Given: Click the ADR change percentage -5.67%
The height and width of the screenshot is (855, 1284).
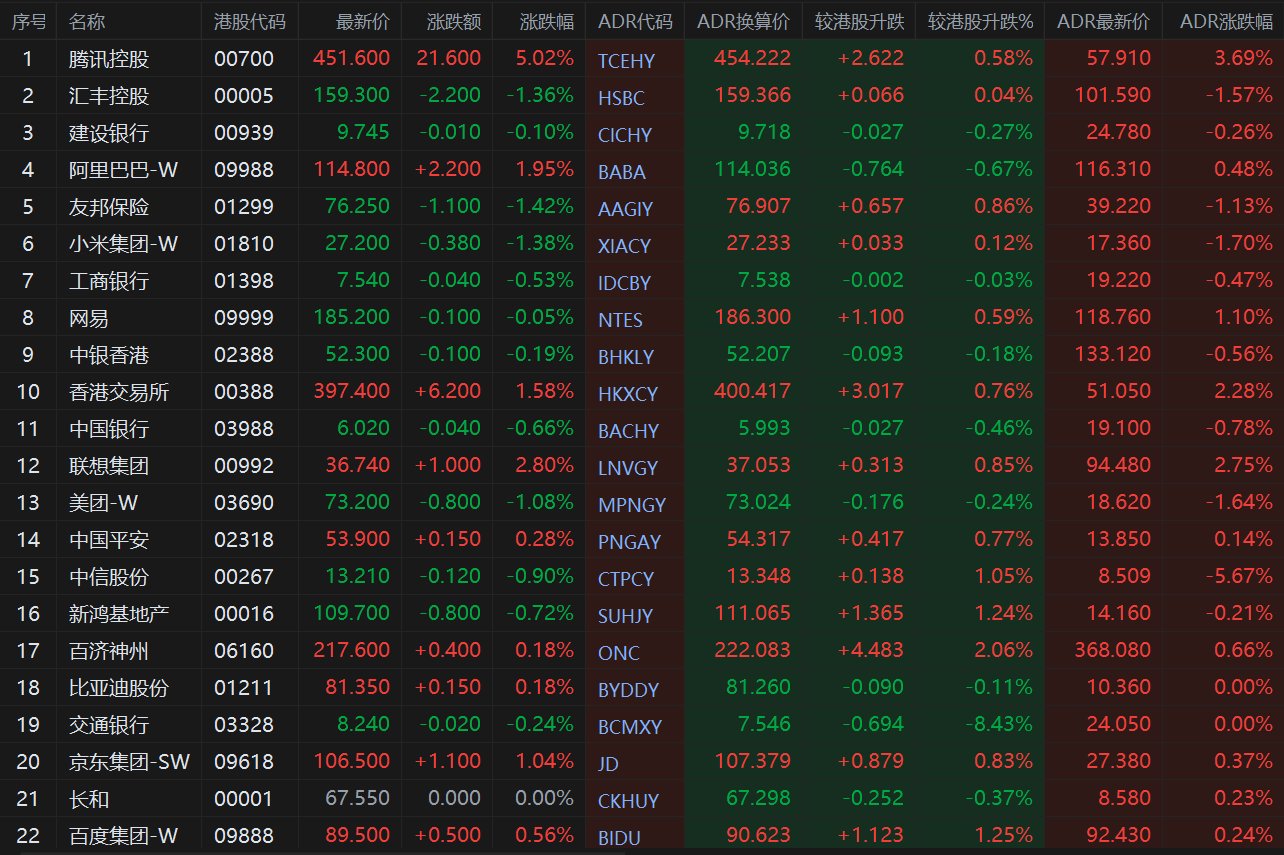Looking at the screenshot, I should [x=1240, y=577].
